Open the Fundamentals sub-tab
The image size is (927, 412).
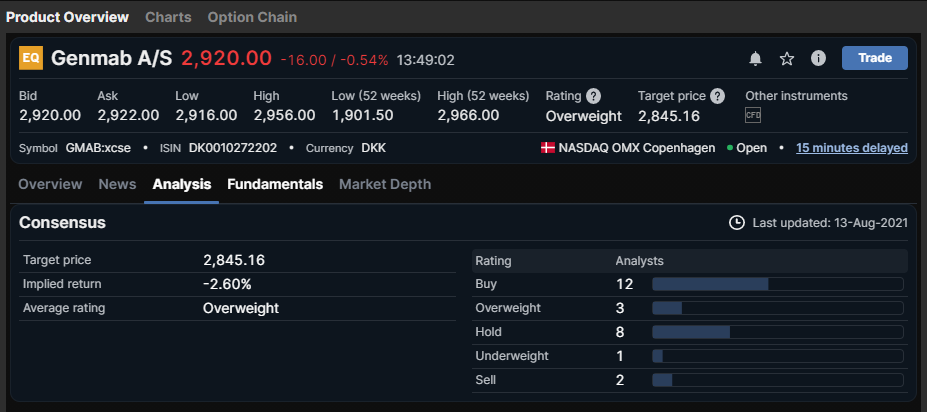pyautogui.click(x=275, y=184)
